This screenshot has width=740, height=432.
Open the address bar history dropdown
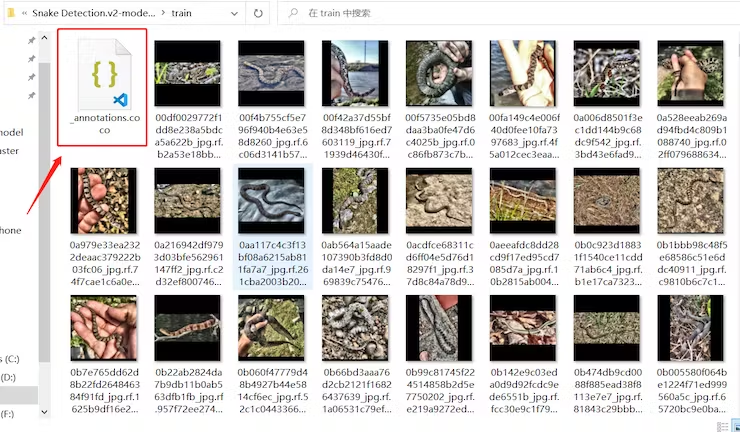click(x=231, y=15)
